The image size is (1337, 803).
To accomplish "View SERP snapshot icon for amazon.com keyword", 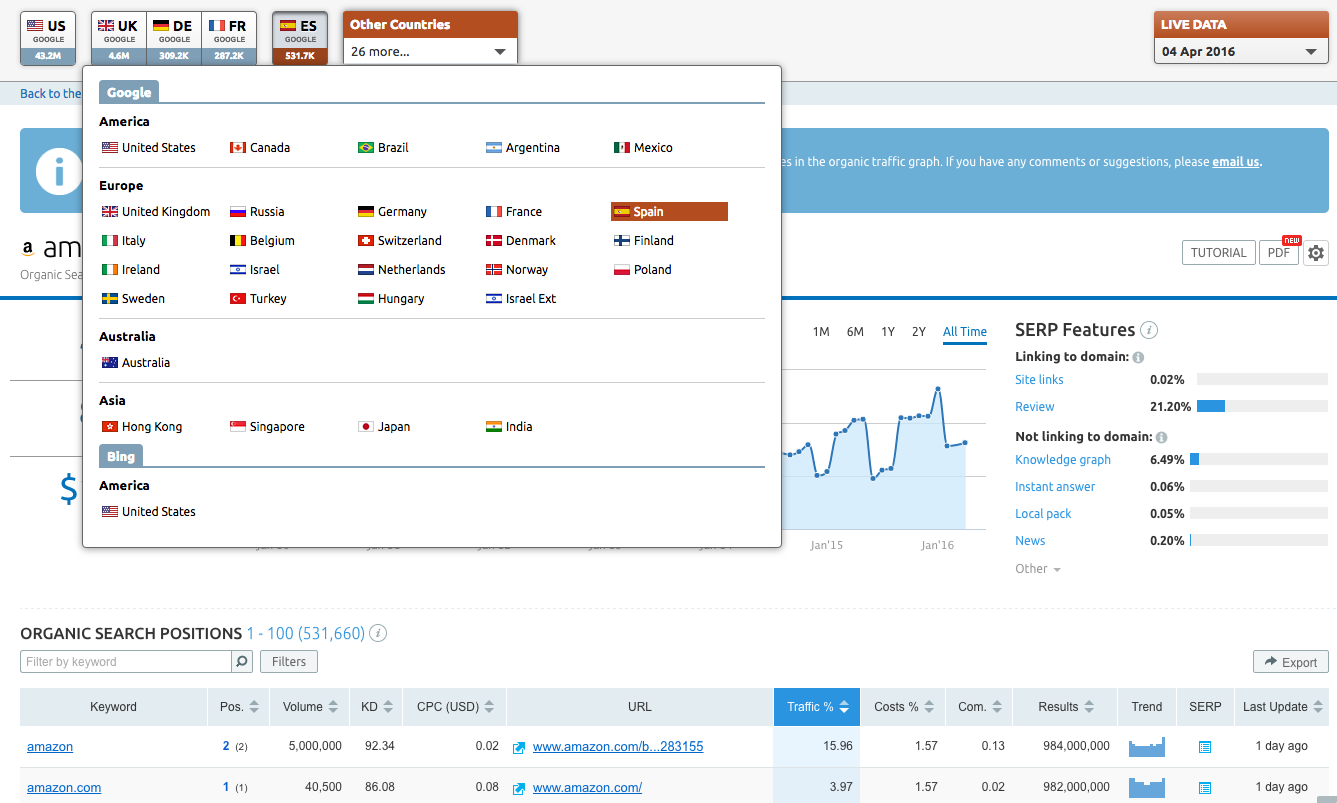I will tap(1205, 788).
